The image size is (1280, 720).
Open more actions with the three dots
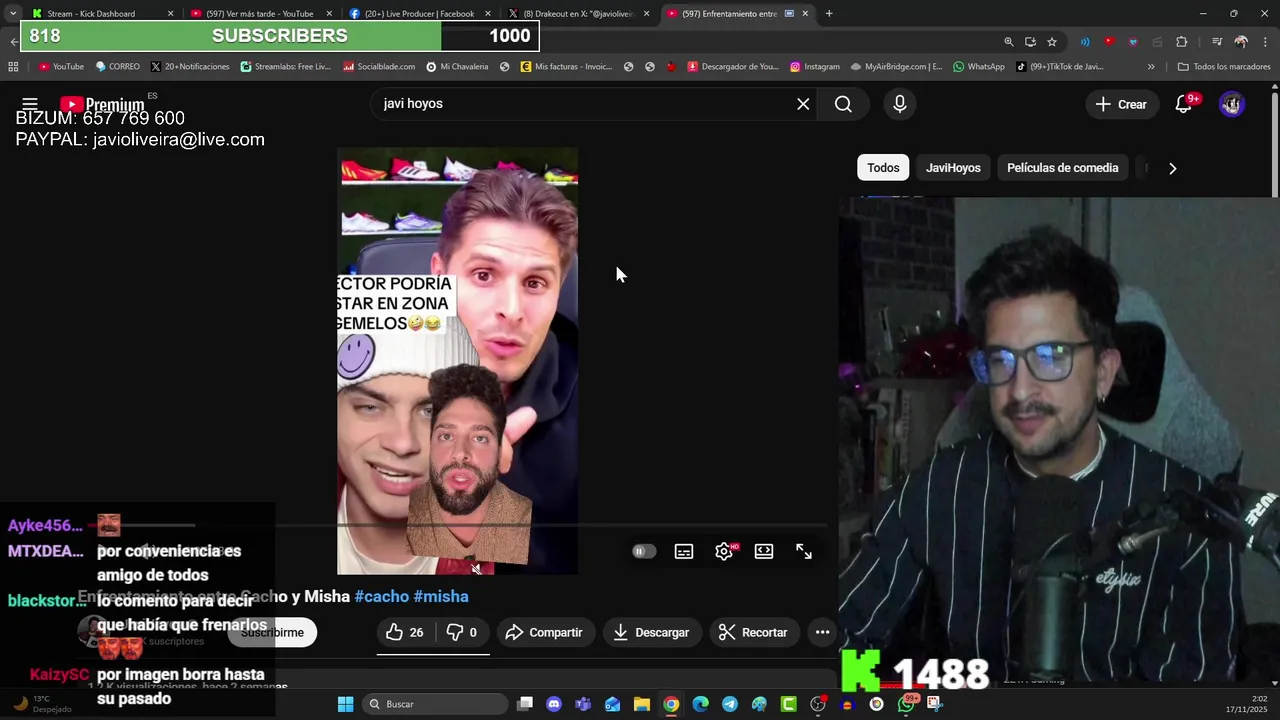(822, 632)
